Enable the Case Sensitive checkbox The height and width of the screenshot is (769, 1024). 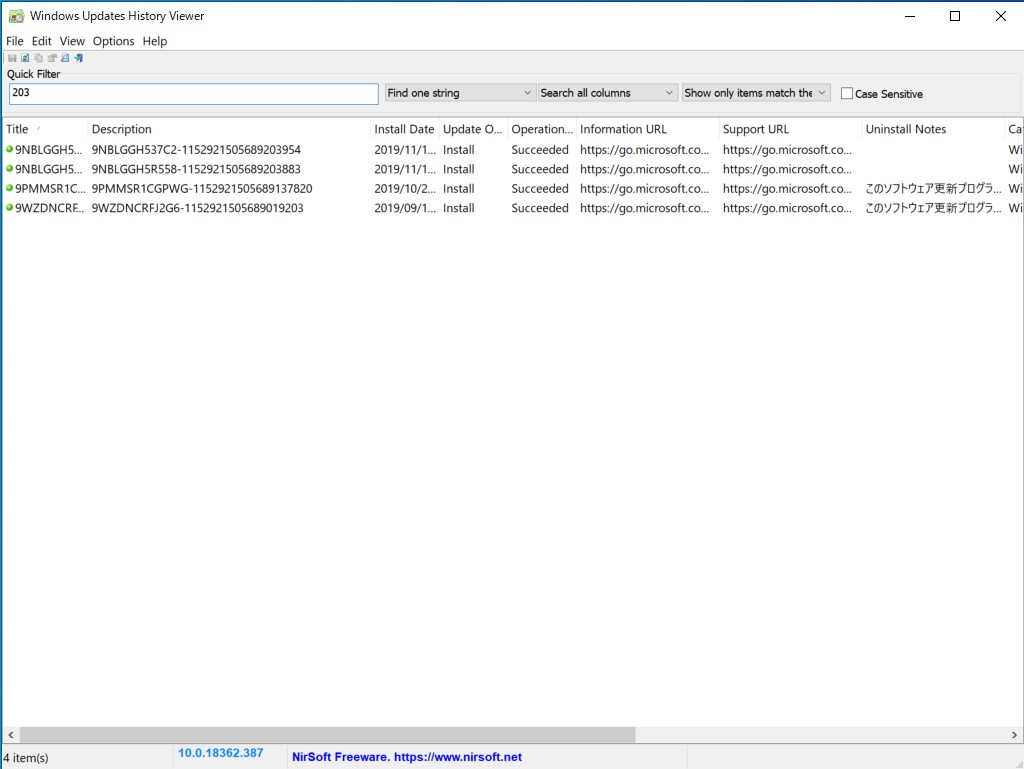click(x=847, y=93)
